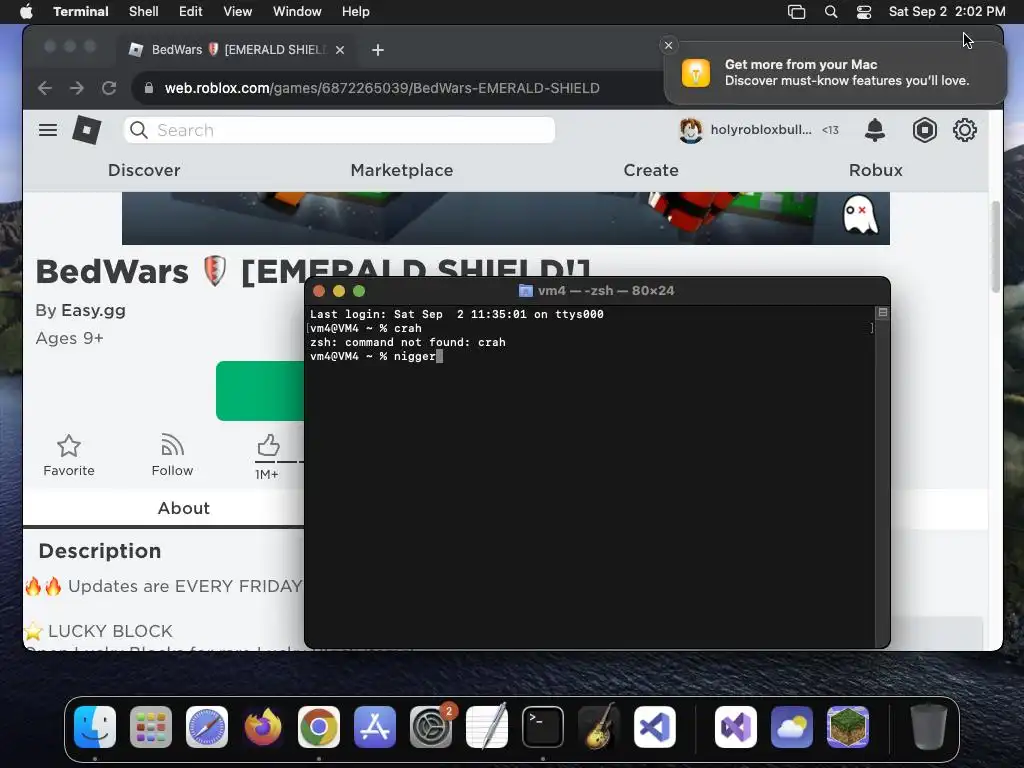Click the browser page scrollbar
This screenshot has width=1024, height=768.
click(995, 247)
